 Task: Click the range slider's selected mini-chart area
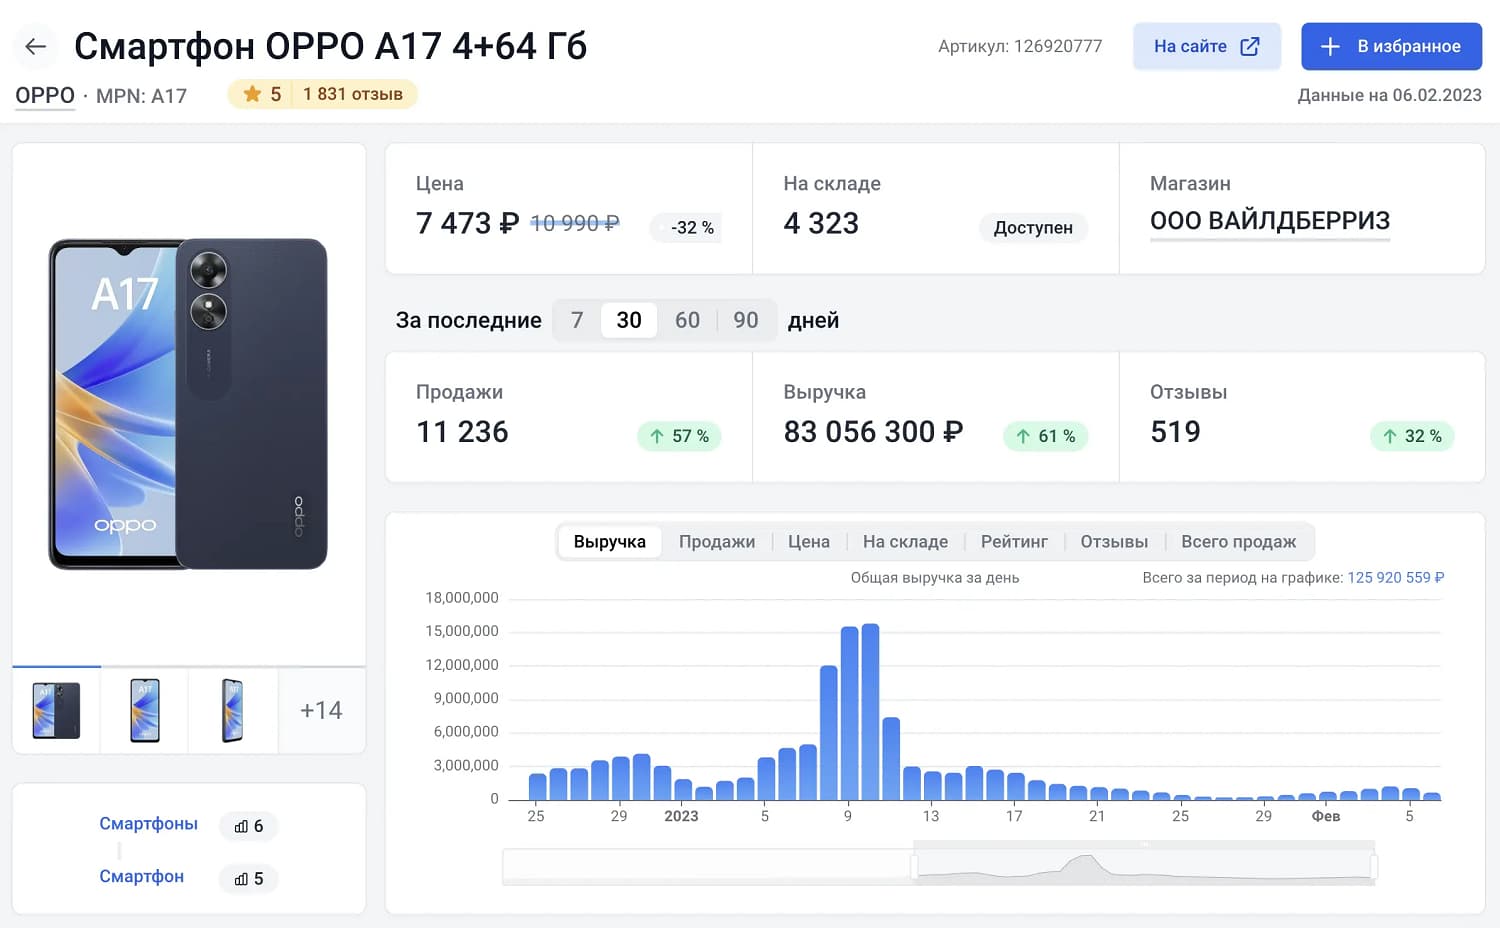[1144, 866]
